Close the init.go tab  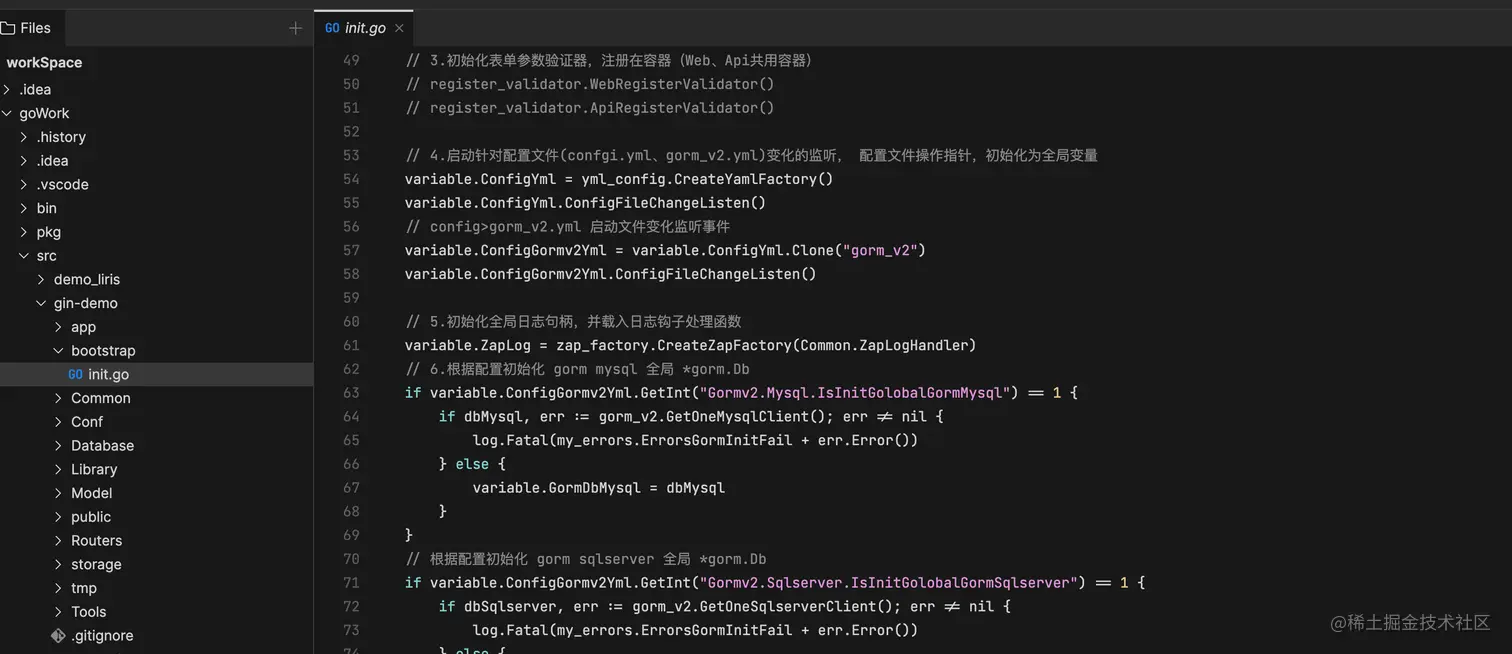point(399,28)
